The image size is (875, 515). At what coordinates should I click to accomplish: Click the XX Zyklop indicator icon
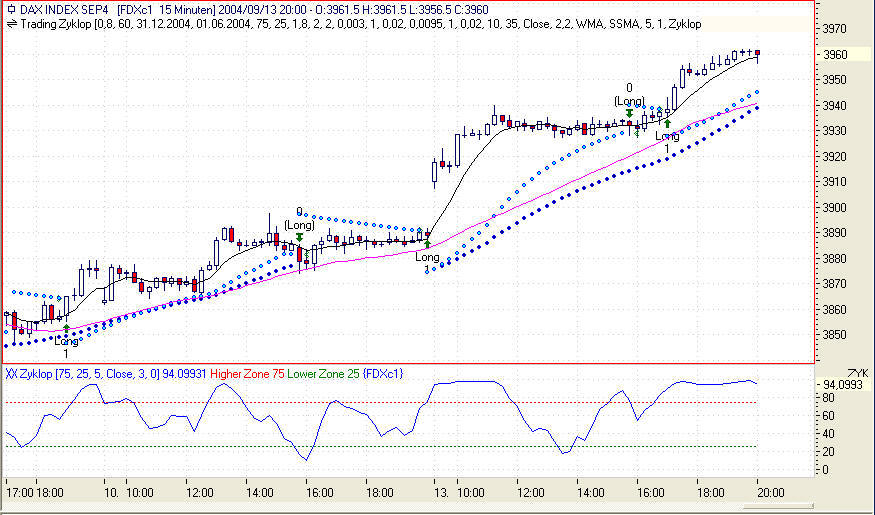point(11,373)
